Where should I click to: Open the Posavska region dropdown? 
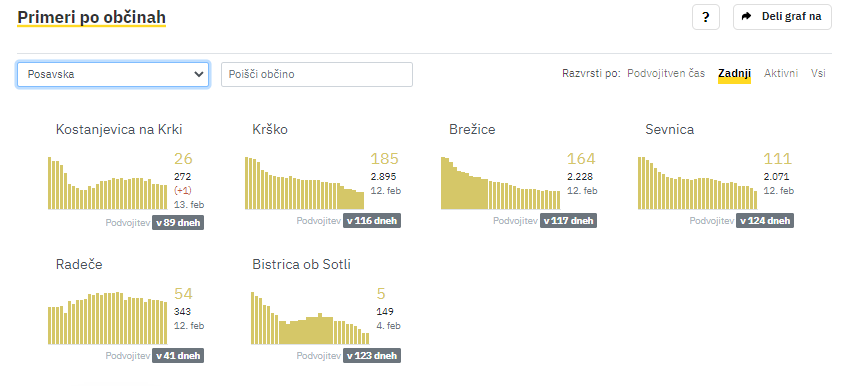113,74
